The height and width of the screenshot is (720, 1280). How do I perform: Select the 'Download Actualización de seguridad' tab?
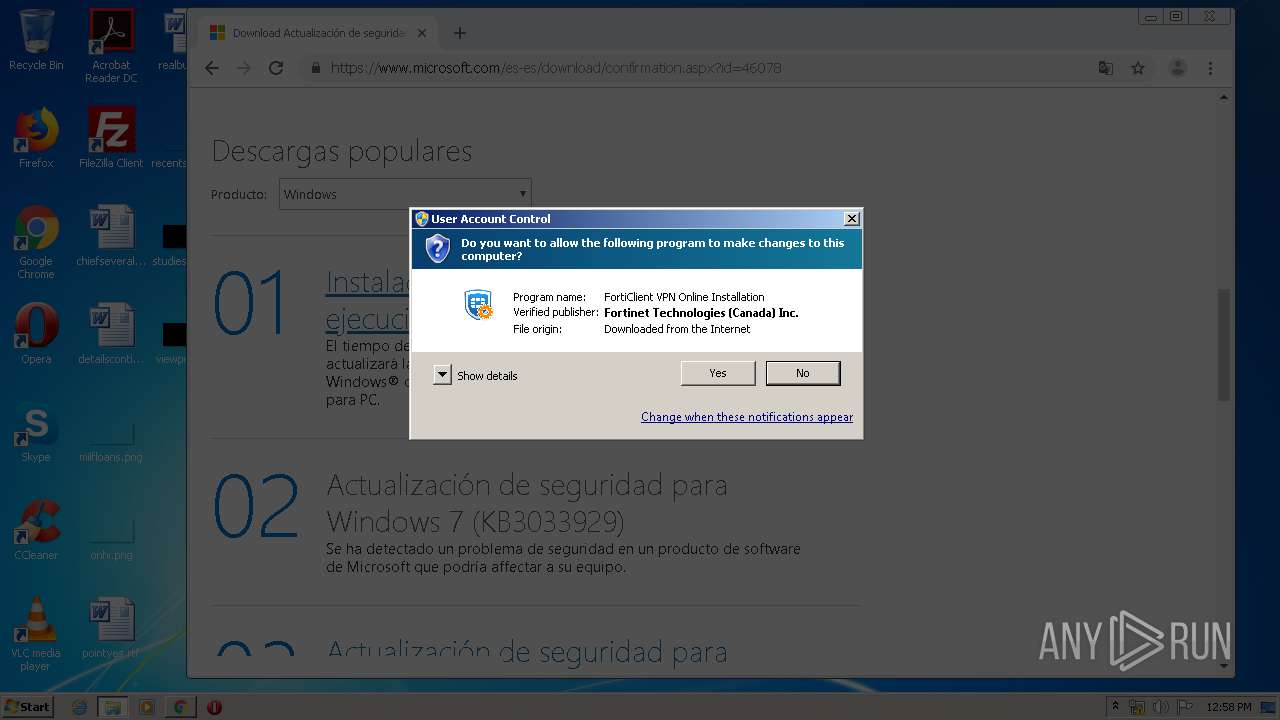pos(316,33)
